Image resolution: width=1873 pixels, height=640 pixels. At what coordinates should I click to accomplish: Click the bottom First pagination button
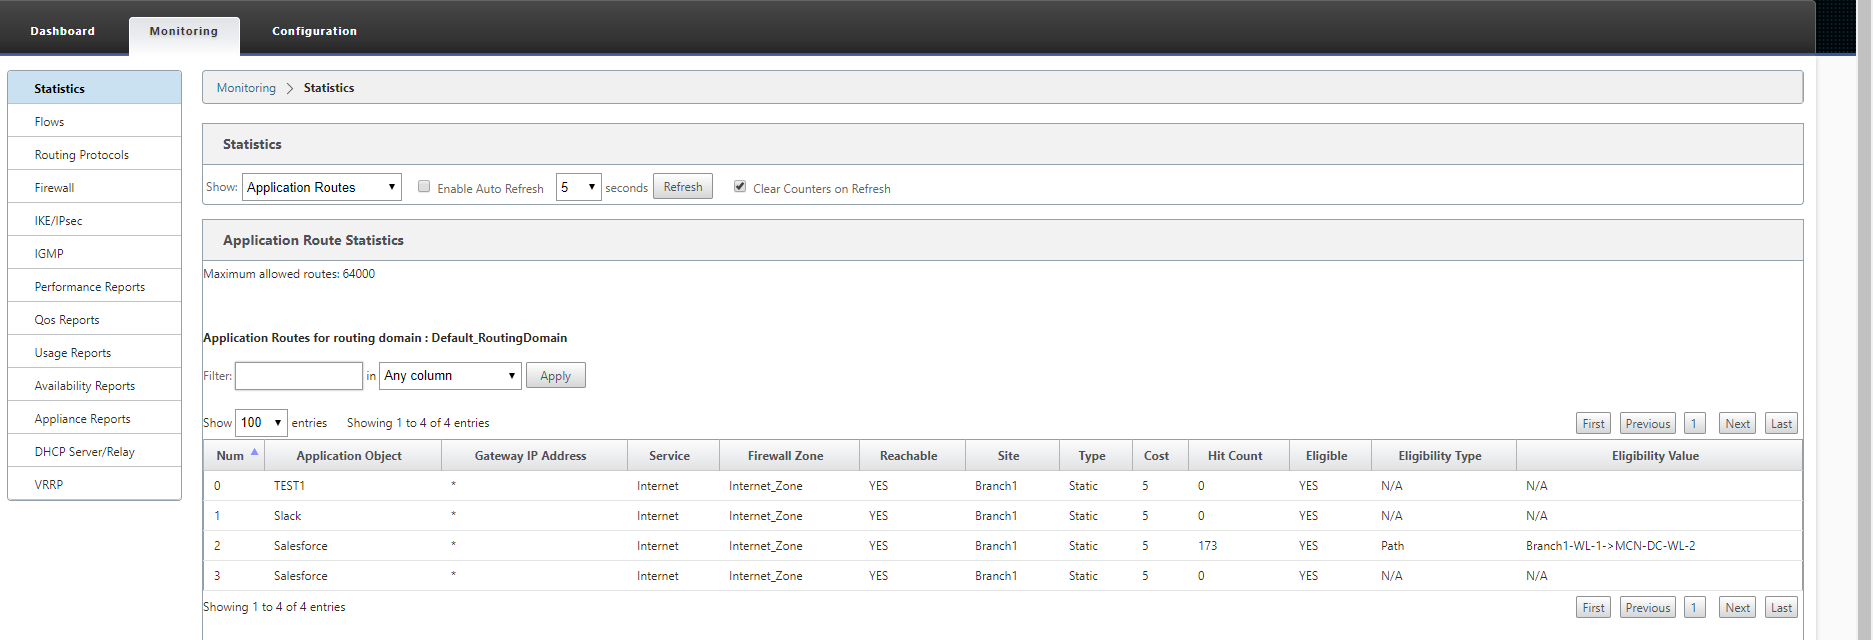coord(1593,608)
